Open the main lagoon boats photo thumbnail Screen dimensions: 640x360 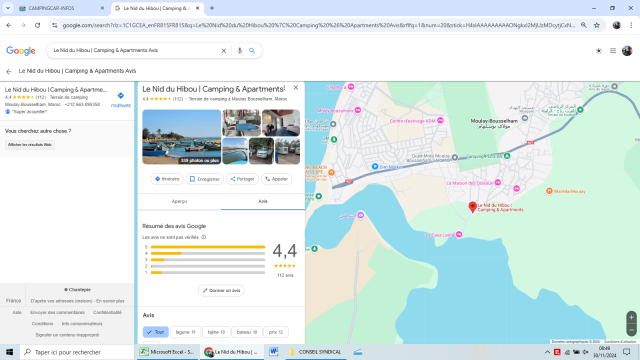point(182,137)
